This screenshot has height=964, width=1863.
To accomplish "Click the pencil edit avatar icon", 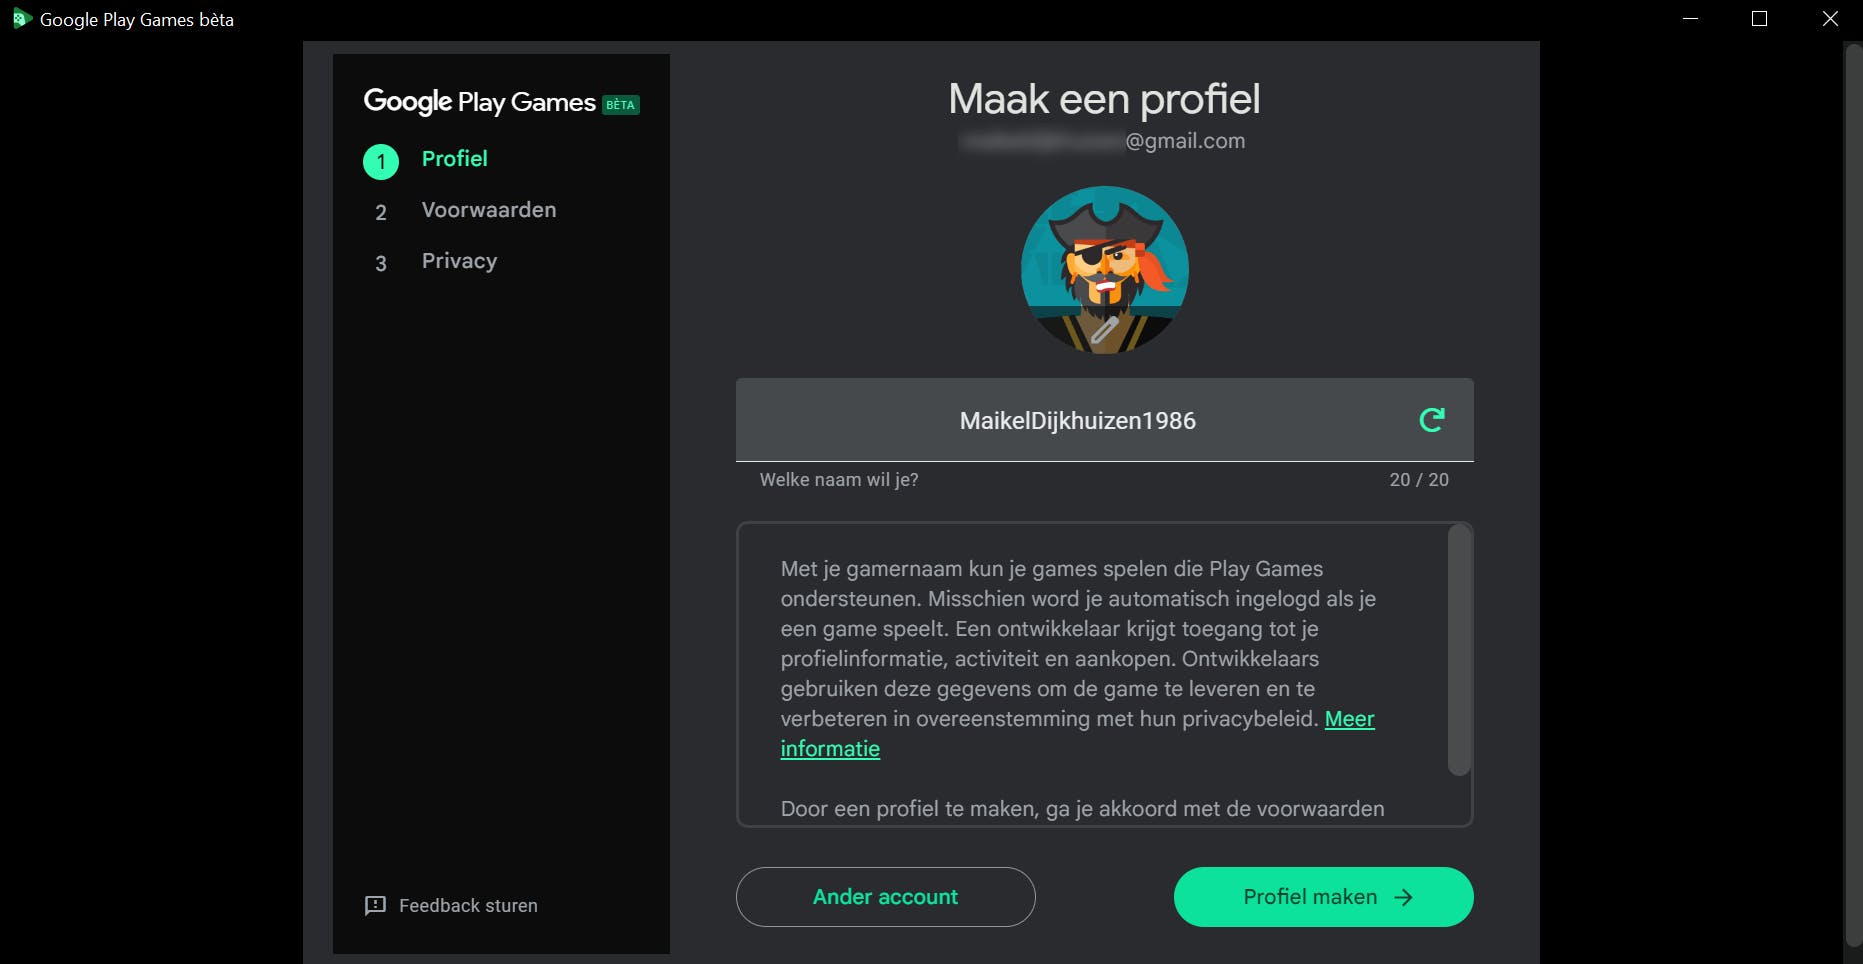I will pyautogui.click(x=1104, y=331).
